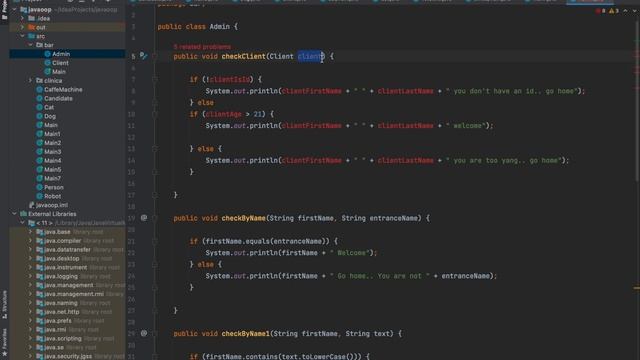Expand the .idea folder
The width and height of the screenshot is (640, 360).
click(x=23, y=18)
